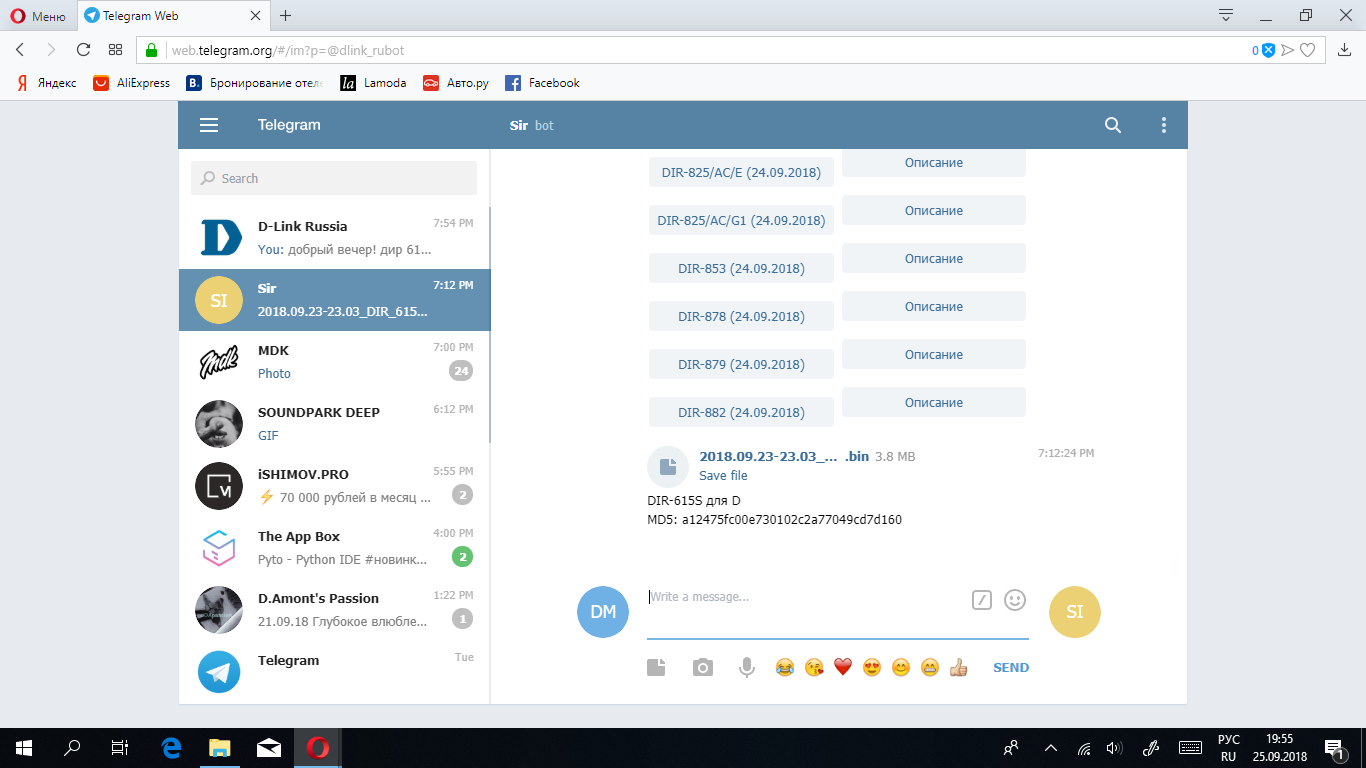This screenshot has height=768, width=1366.
Task: Open Яндекс bookmark
Action: [46, 83]
